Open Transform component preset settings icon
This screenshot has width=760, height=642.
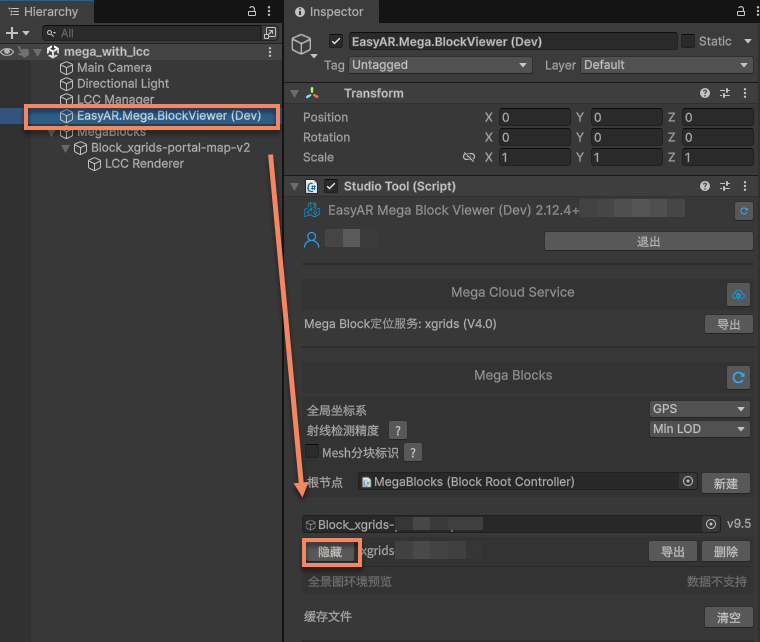(724, 93)
